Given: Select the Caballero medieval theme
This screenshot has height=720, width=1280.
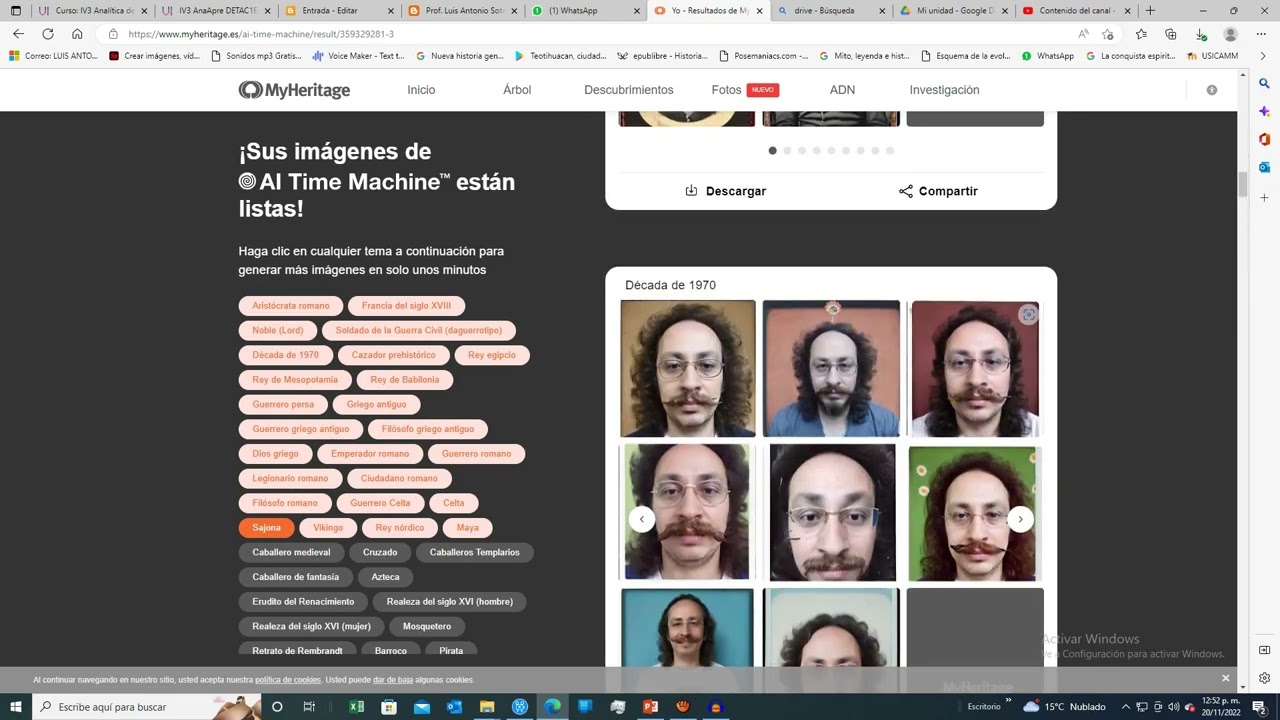Looking at the screenshot, I should pyautogui.click(x=291, y=552).
